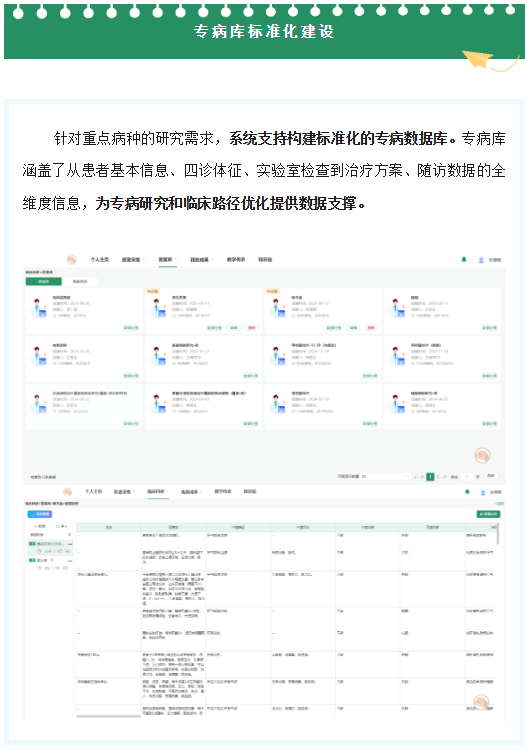Viewport: 527px width, 750px height.
Task: Click the green button above table's right edge
Action: [x=488, y=514]
